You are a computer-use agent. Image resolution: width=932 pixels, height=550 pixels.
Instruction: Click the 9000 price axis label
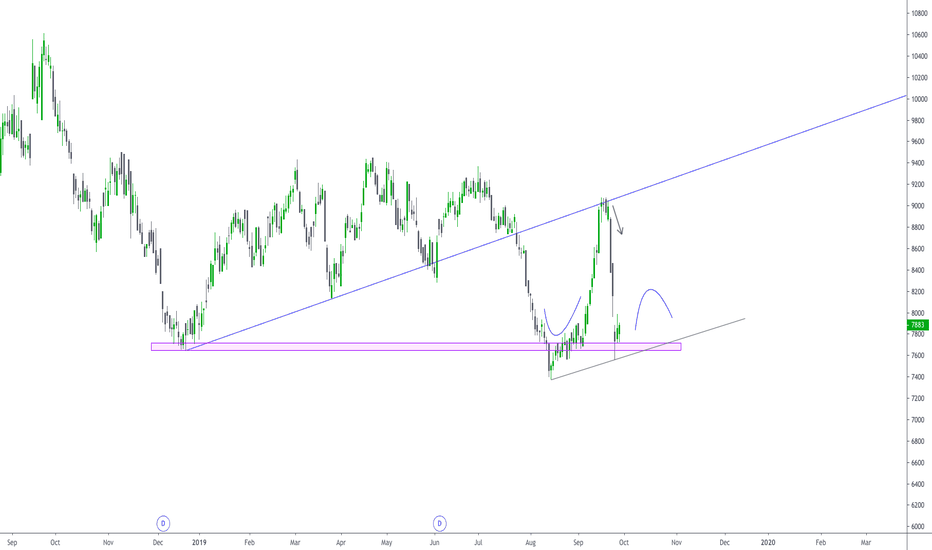point(919,206)
